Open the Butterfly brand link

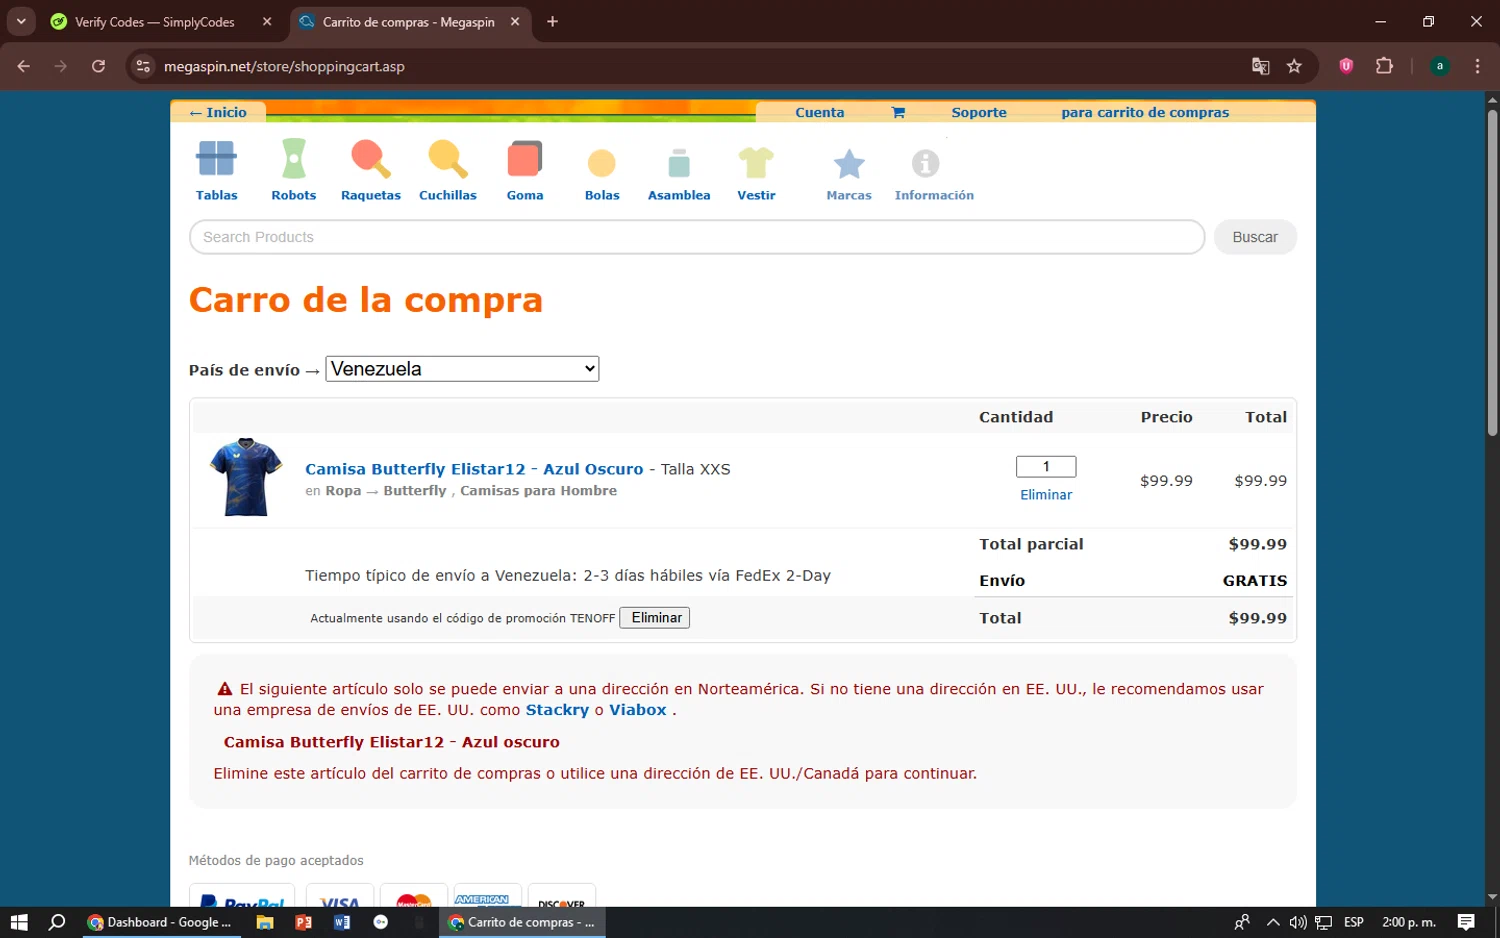pyautogui.click(x=415, y=491)
